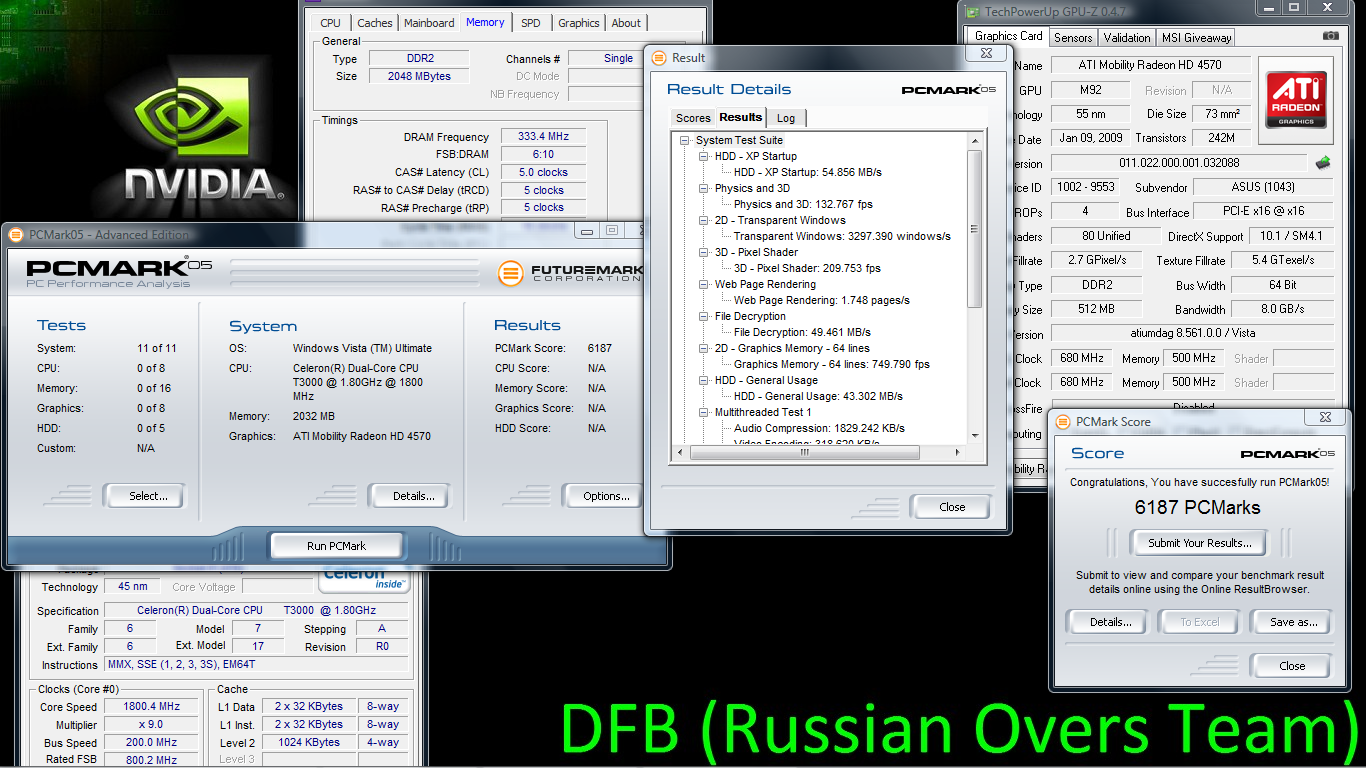Click the Result window title bar icon

(660, 58)
